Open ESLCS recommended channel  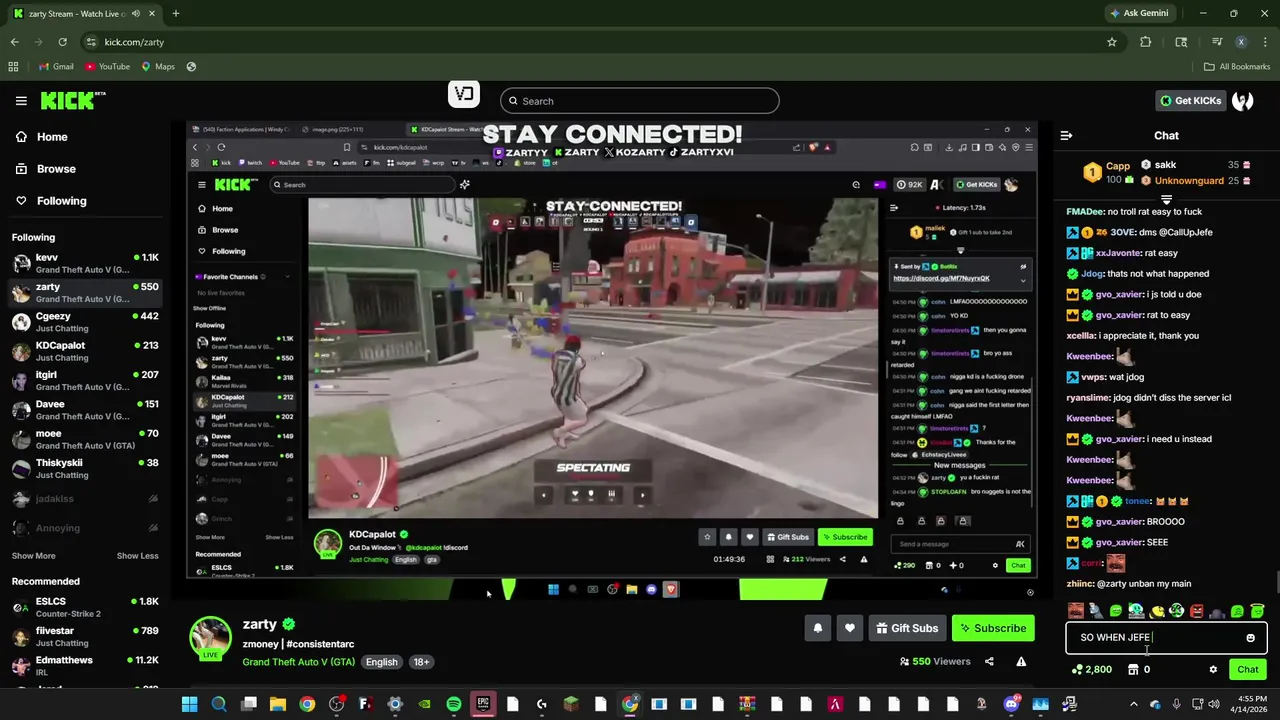click(x=84, y=608)
